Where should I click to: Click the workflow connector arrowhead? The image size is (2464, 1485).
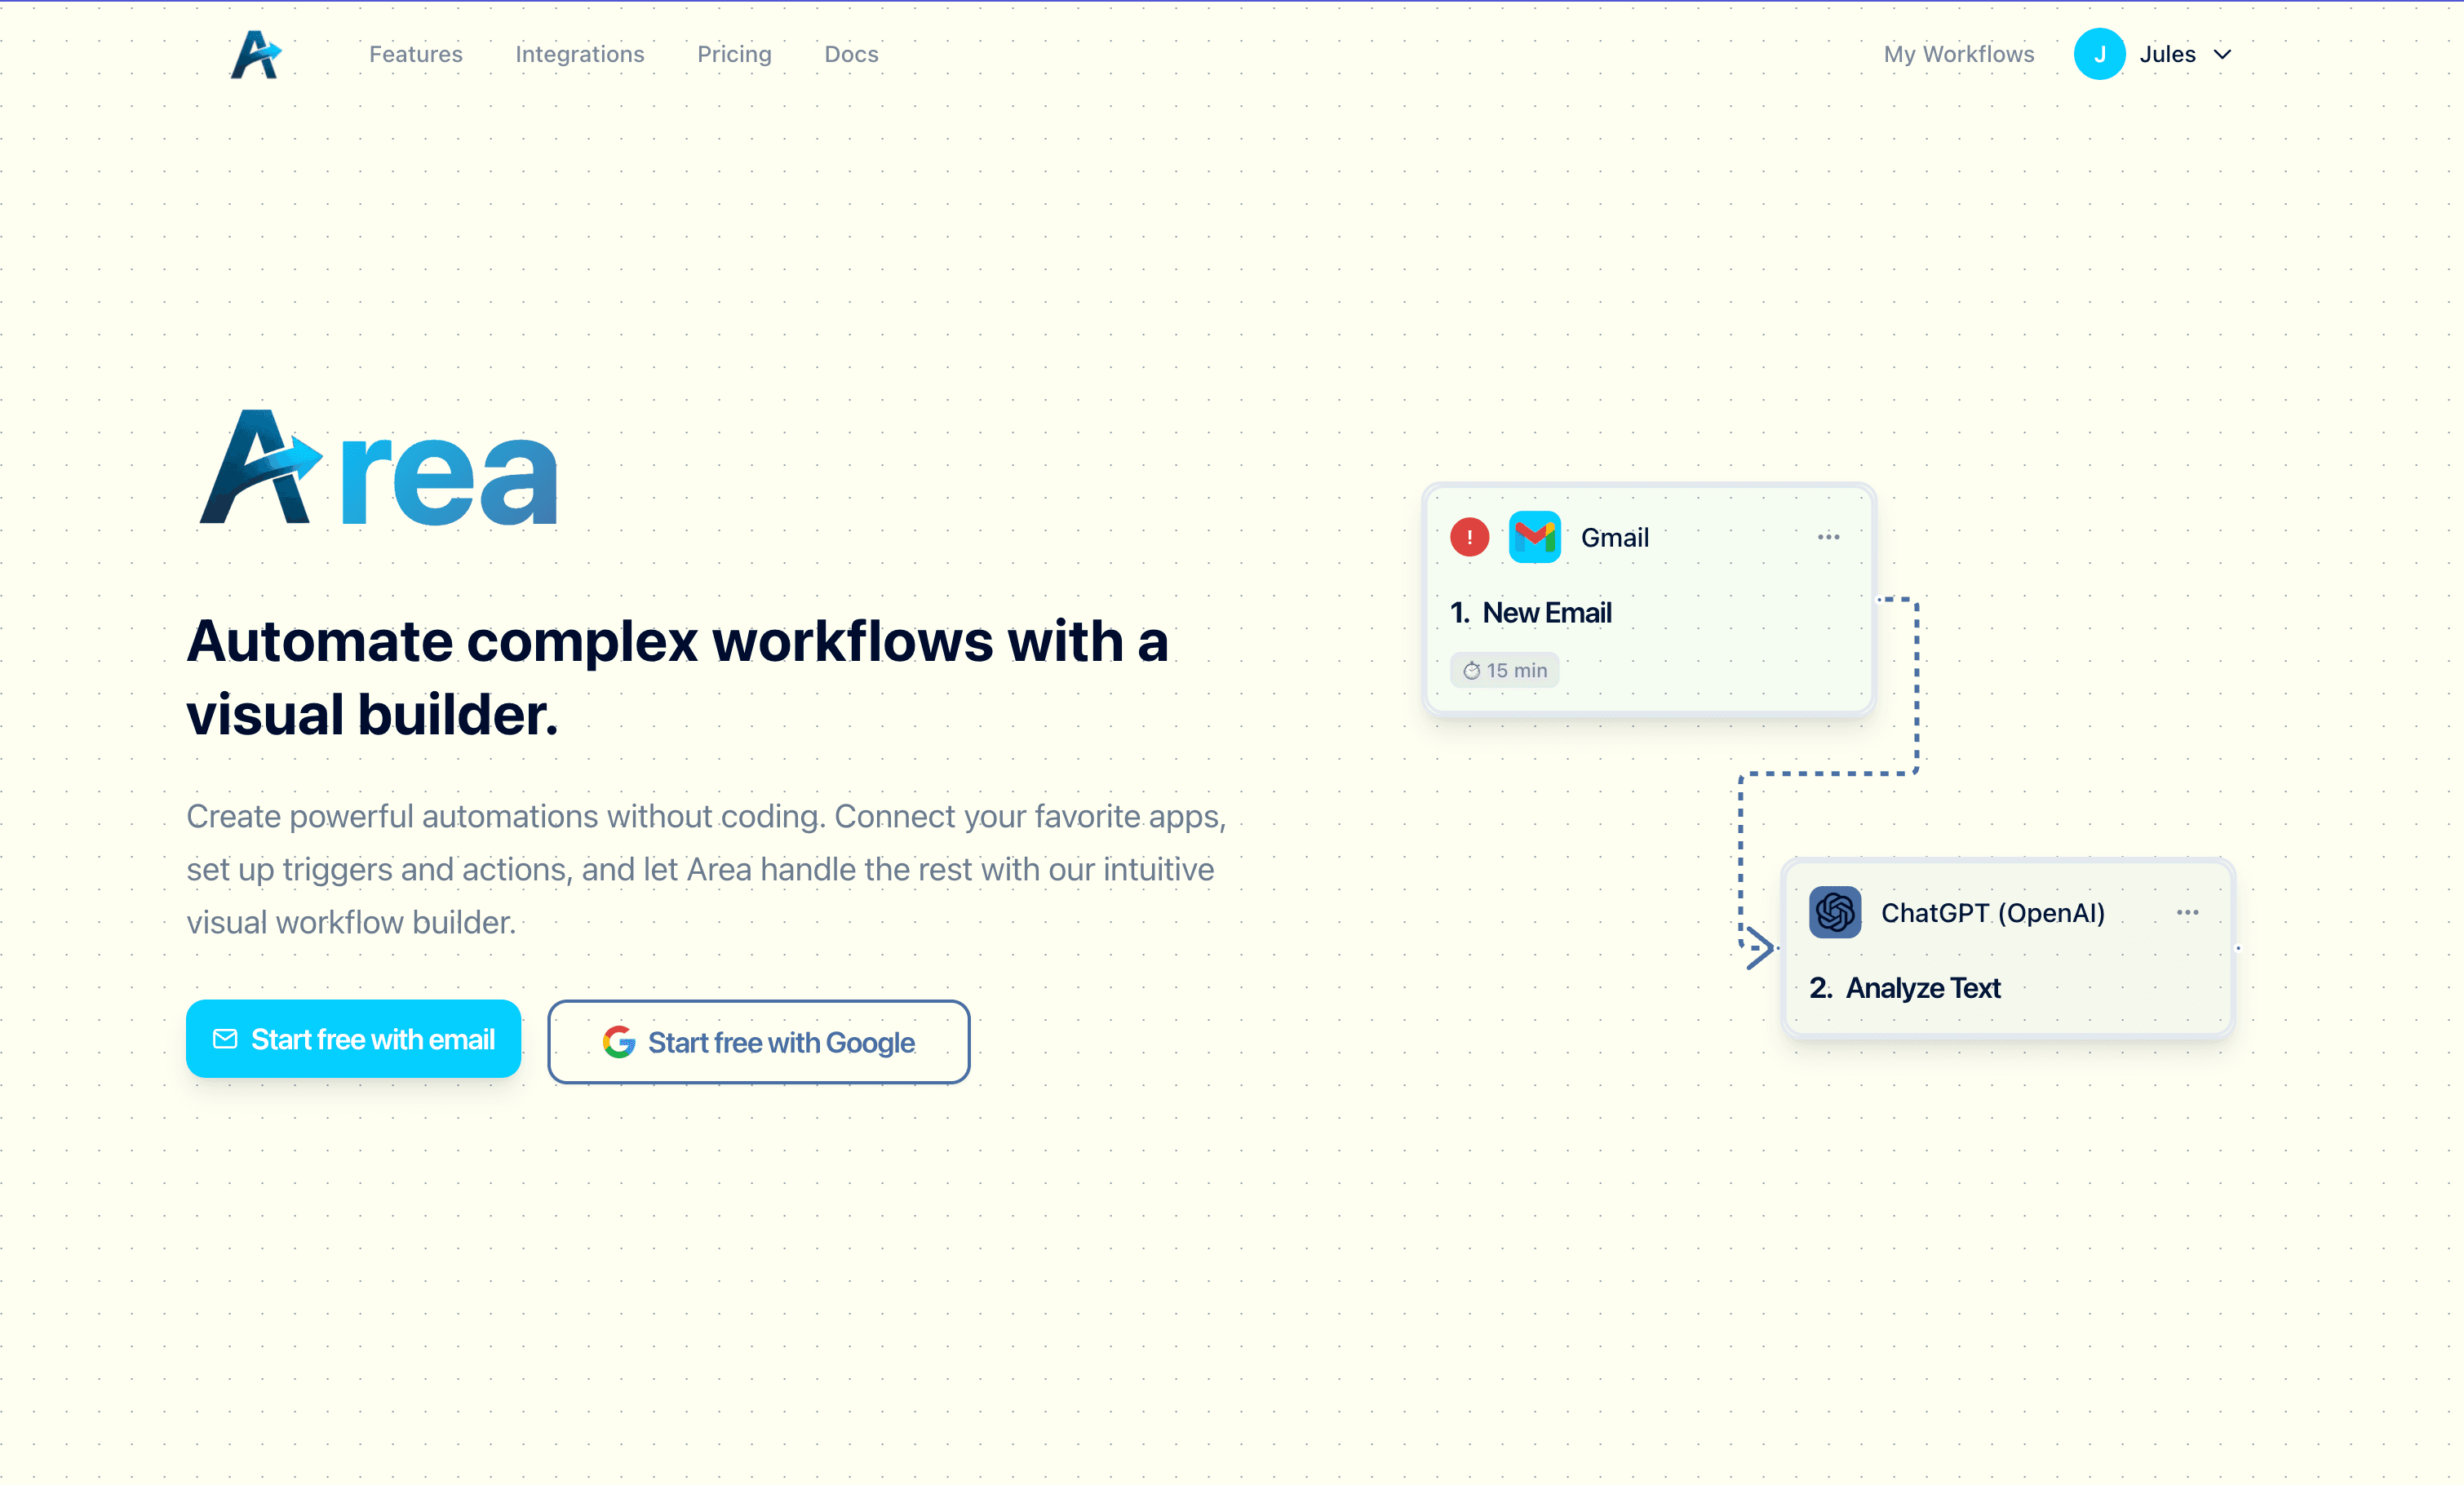tap(1760, 947)
